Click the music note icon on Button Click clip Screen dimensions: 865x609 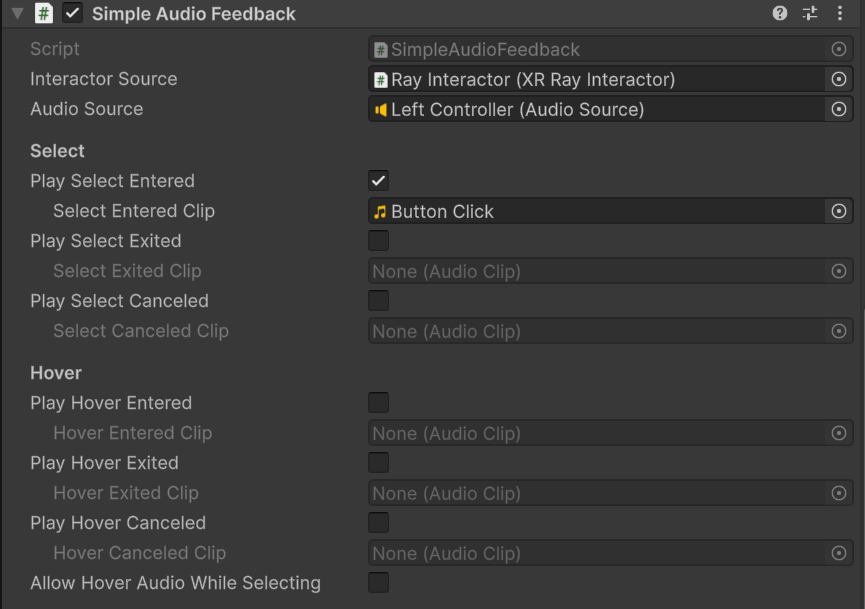tap(379, 211)
